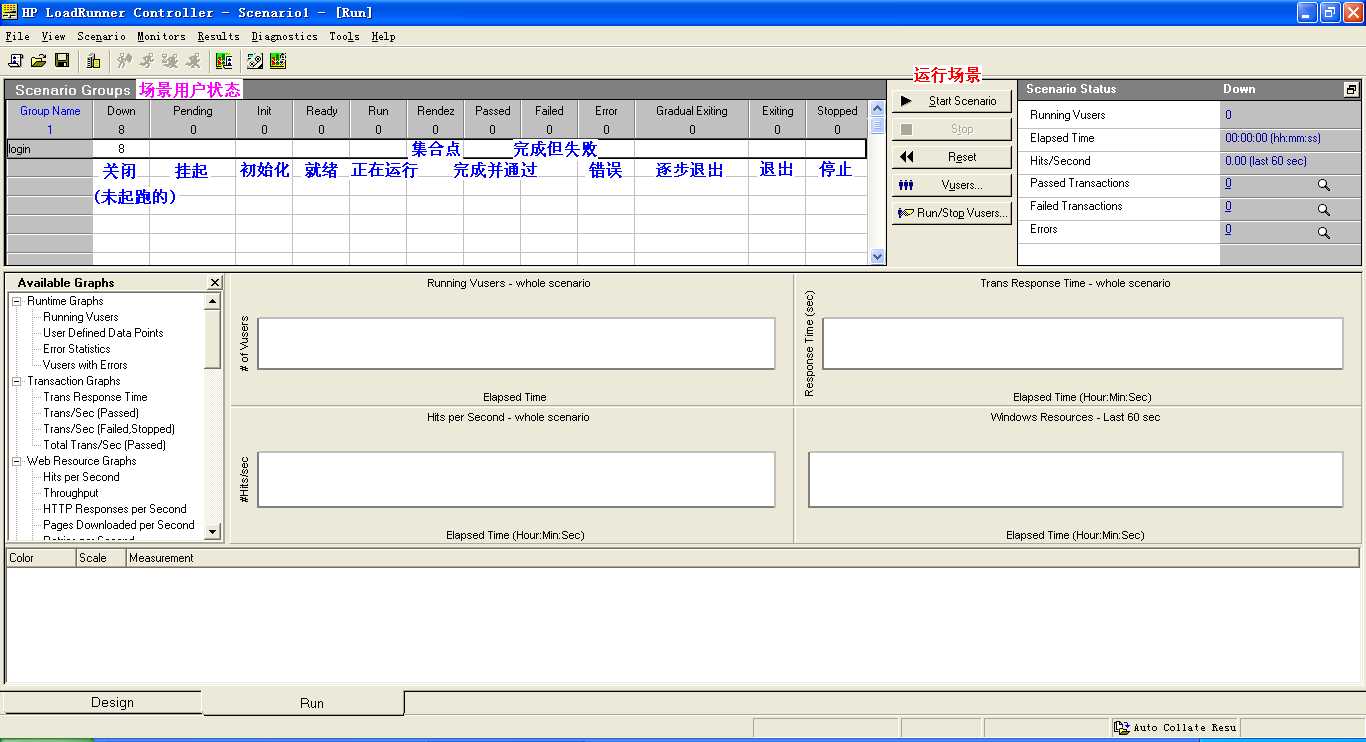Select Trans/Sec (Passed) tree item

tap(91, 413)
